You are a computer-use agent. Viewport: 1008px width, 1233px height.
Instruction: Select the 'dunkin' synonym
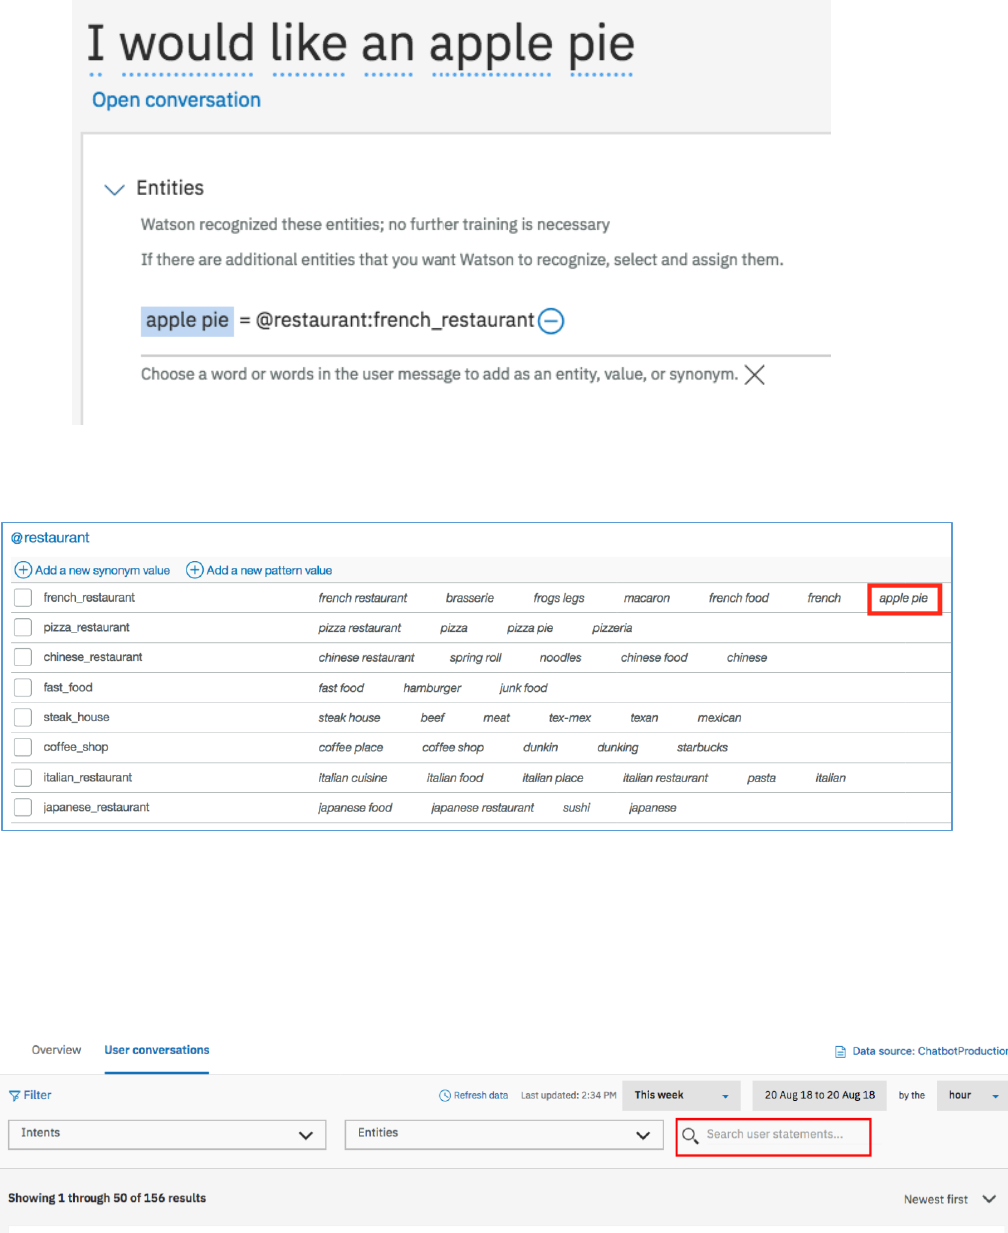point(541,748)
